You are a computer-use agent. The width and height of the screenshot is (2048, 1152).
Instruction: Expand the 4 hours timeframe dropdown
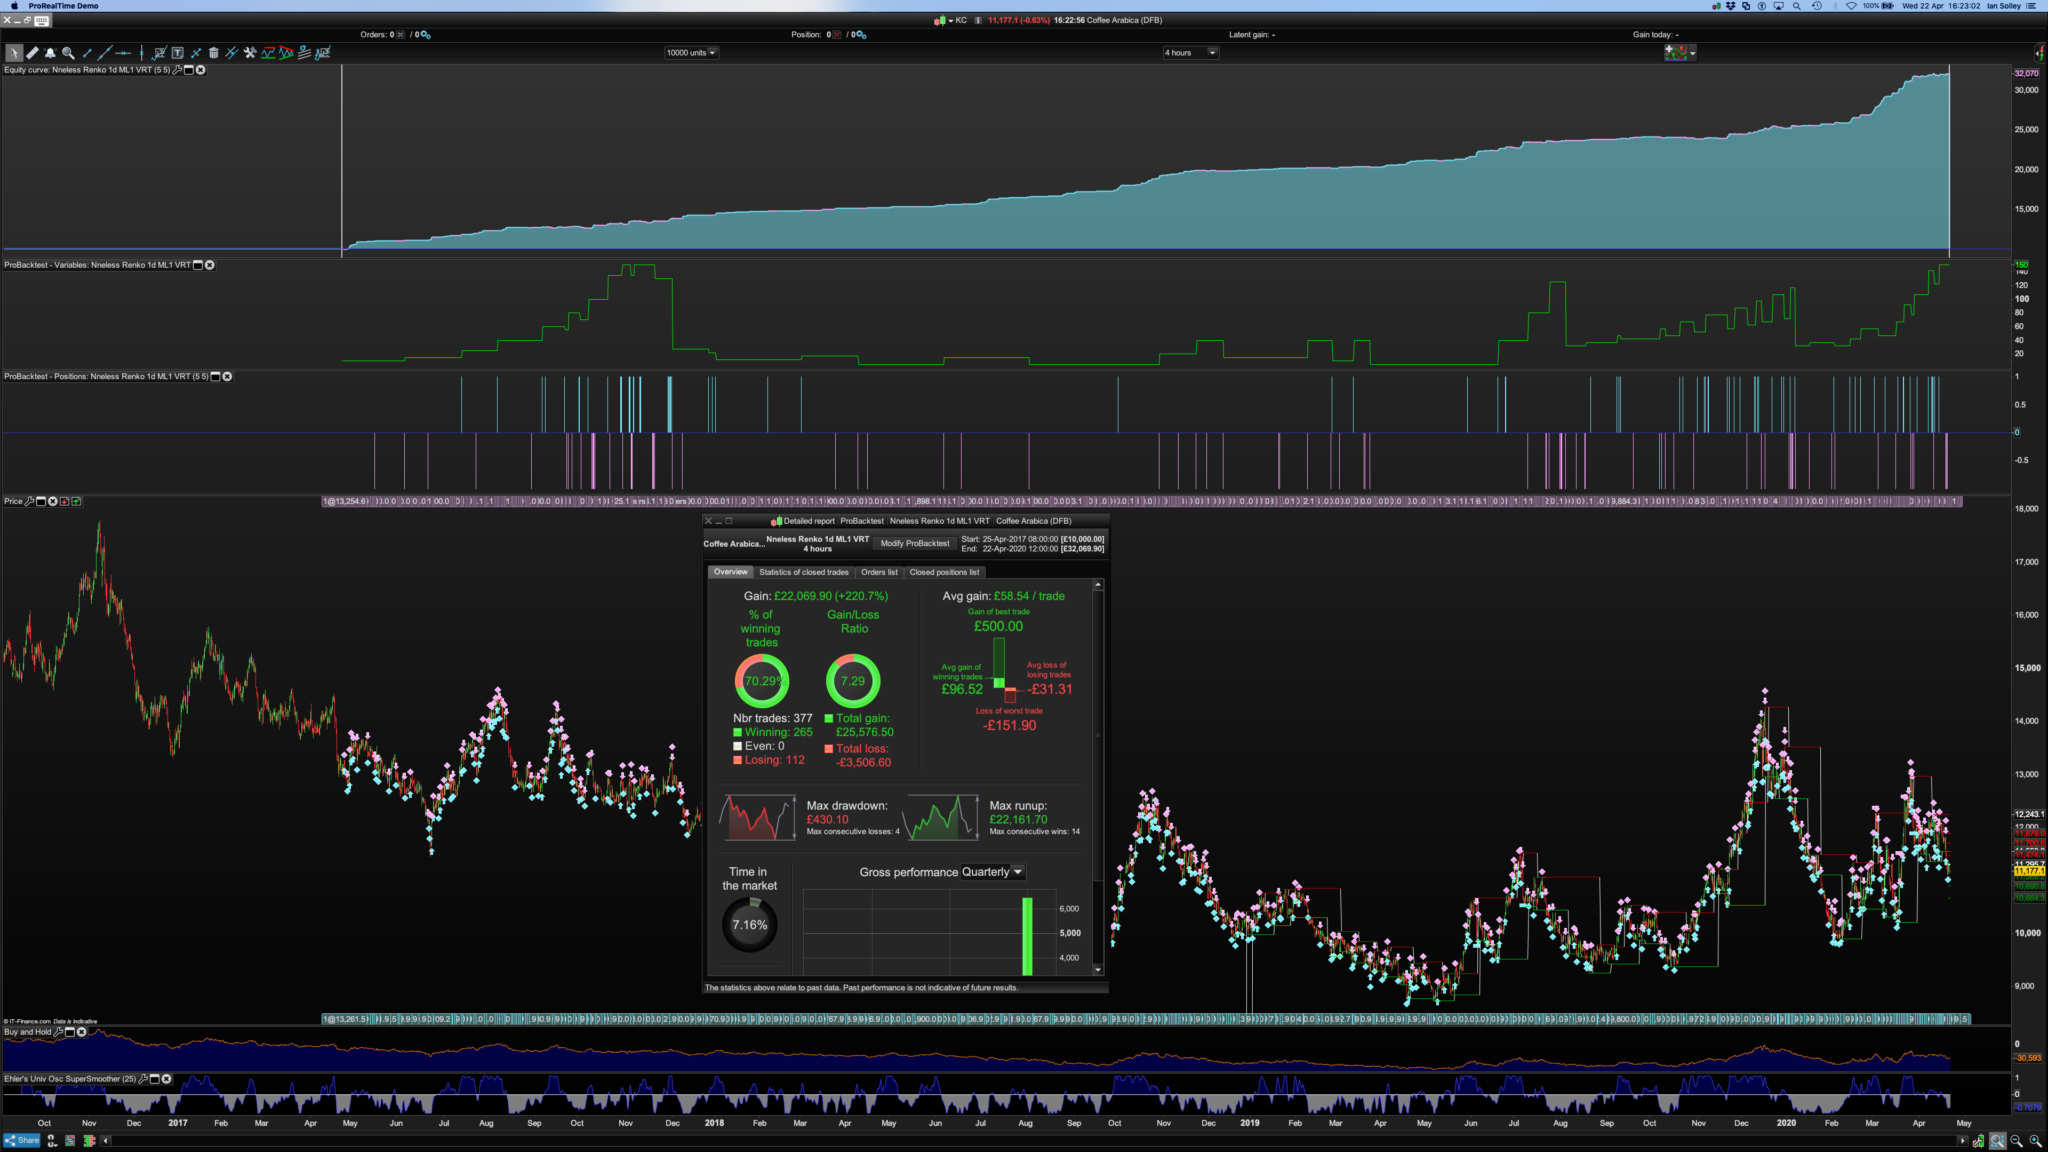[1190, 53]
